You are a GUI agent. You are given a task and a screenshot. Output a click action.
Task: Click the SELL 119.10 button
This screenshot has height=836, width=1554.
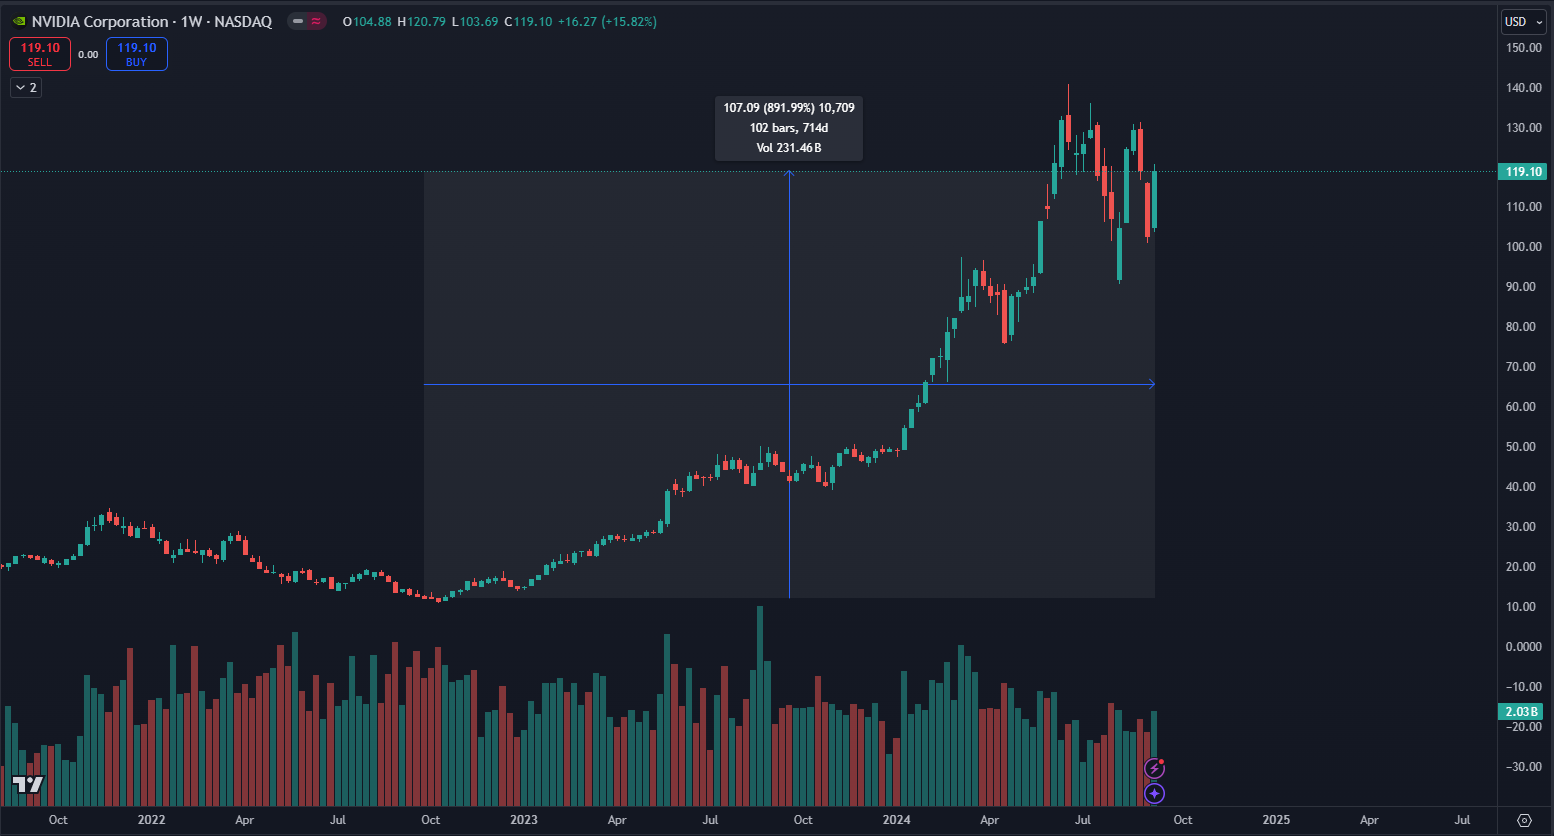(x=40, y=54)
